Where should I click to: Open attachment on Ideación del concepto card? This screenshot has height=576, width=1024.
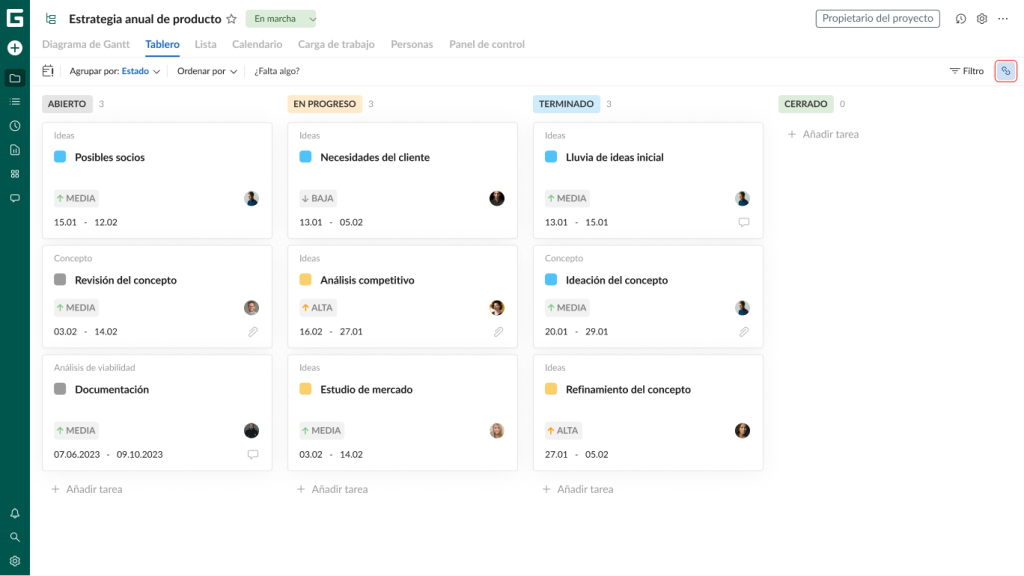click(x=744, y=332)
